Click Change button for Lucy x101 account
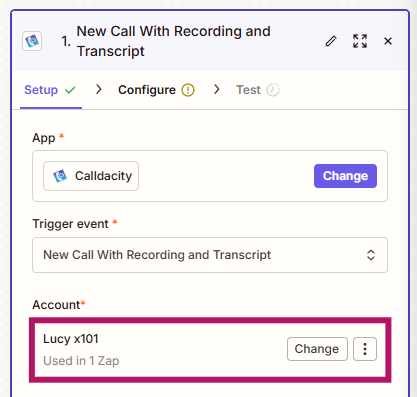 [317, 349]
